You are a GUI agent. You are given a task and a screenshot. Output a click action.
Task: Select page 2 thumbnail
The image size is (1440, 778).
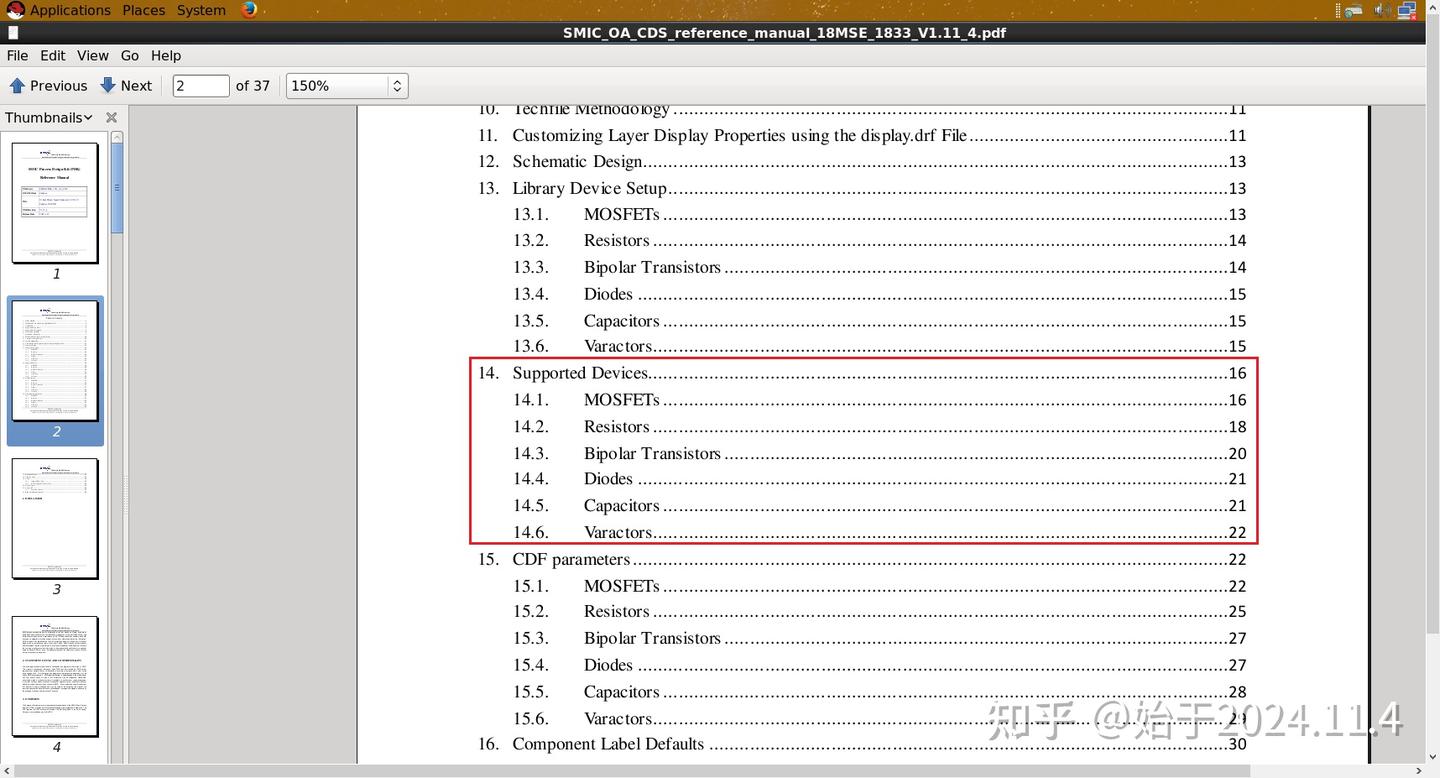[x=55, y=361]
